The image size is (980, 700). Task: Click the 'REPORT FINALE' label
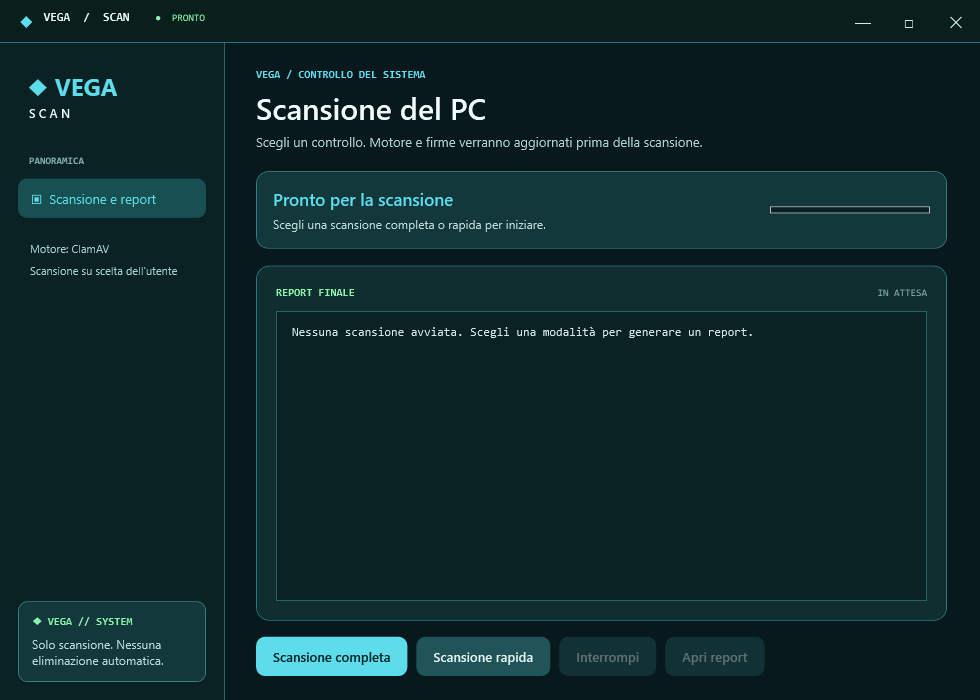tap(315, 292)
